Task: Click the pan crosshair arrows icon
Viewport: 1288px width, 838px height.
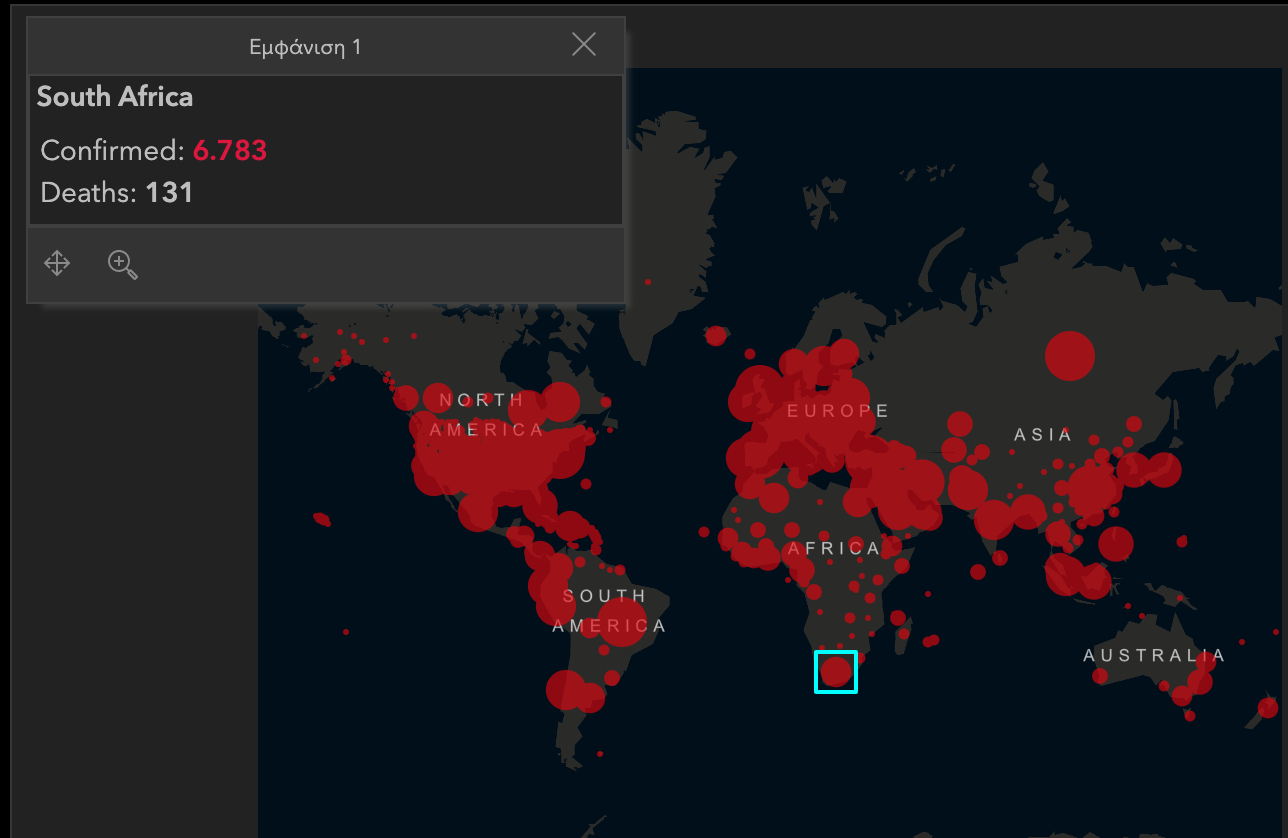Action: click(x=57, y=264)
